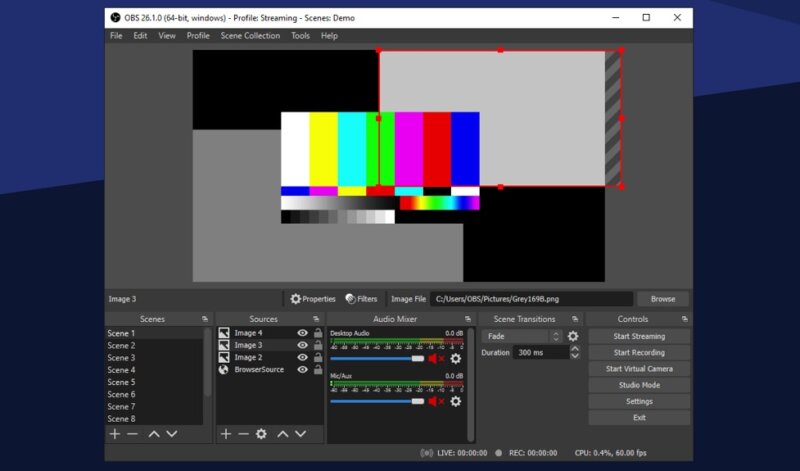
Task: Click the Image 4 source type icon
Action: click(x=223, y=333)
